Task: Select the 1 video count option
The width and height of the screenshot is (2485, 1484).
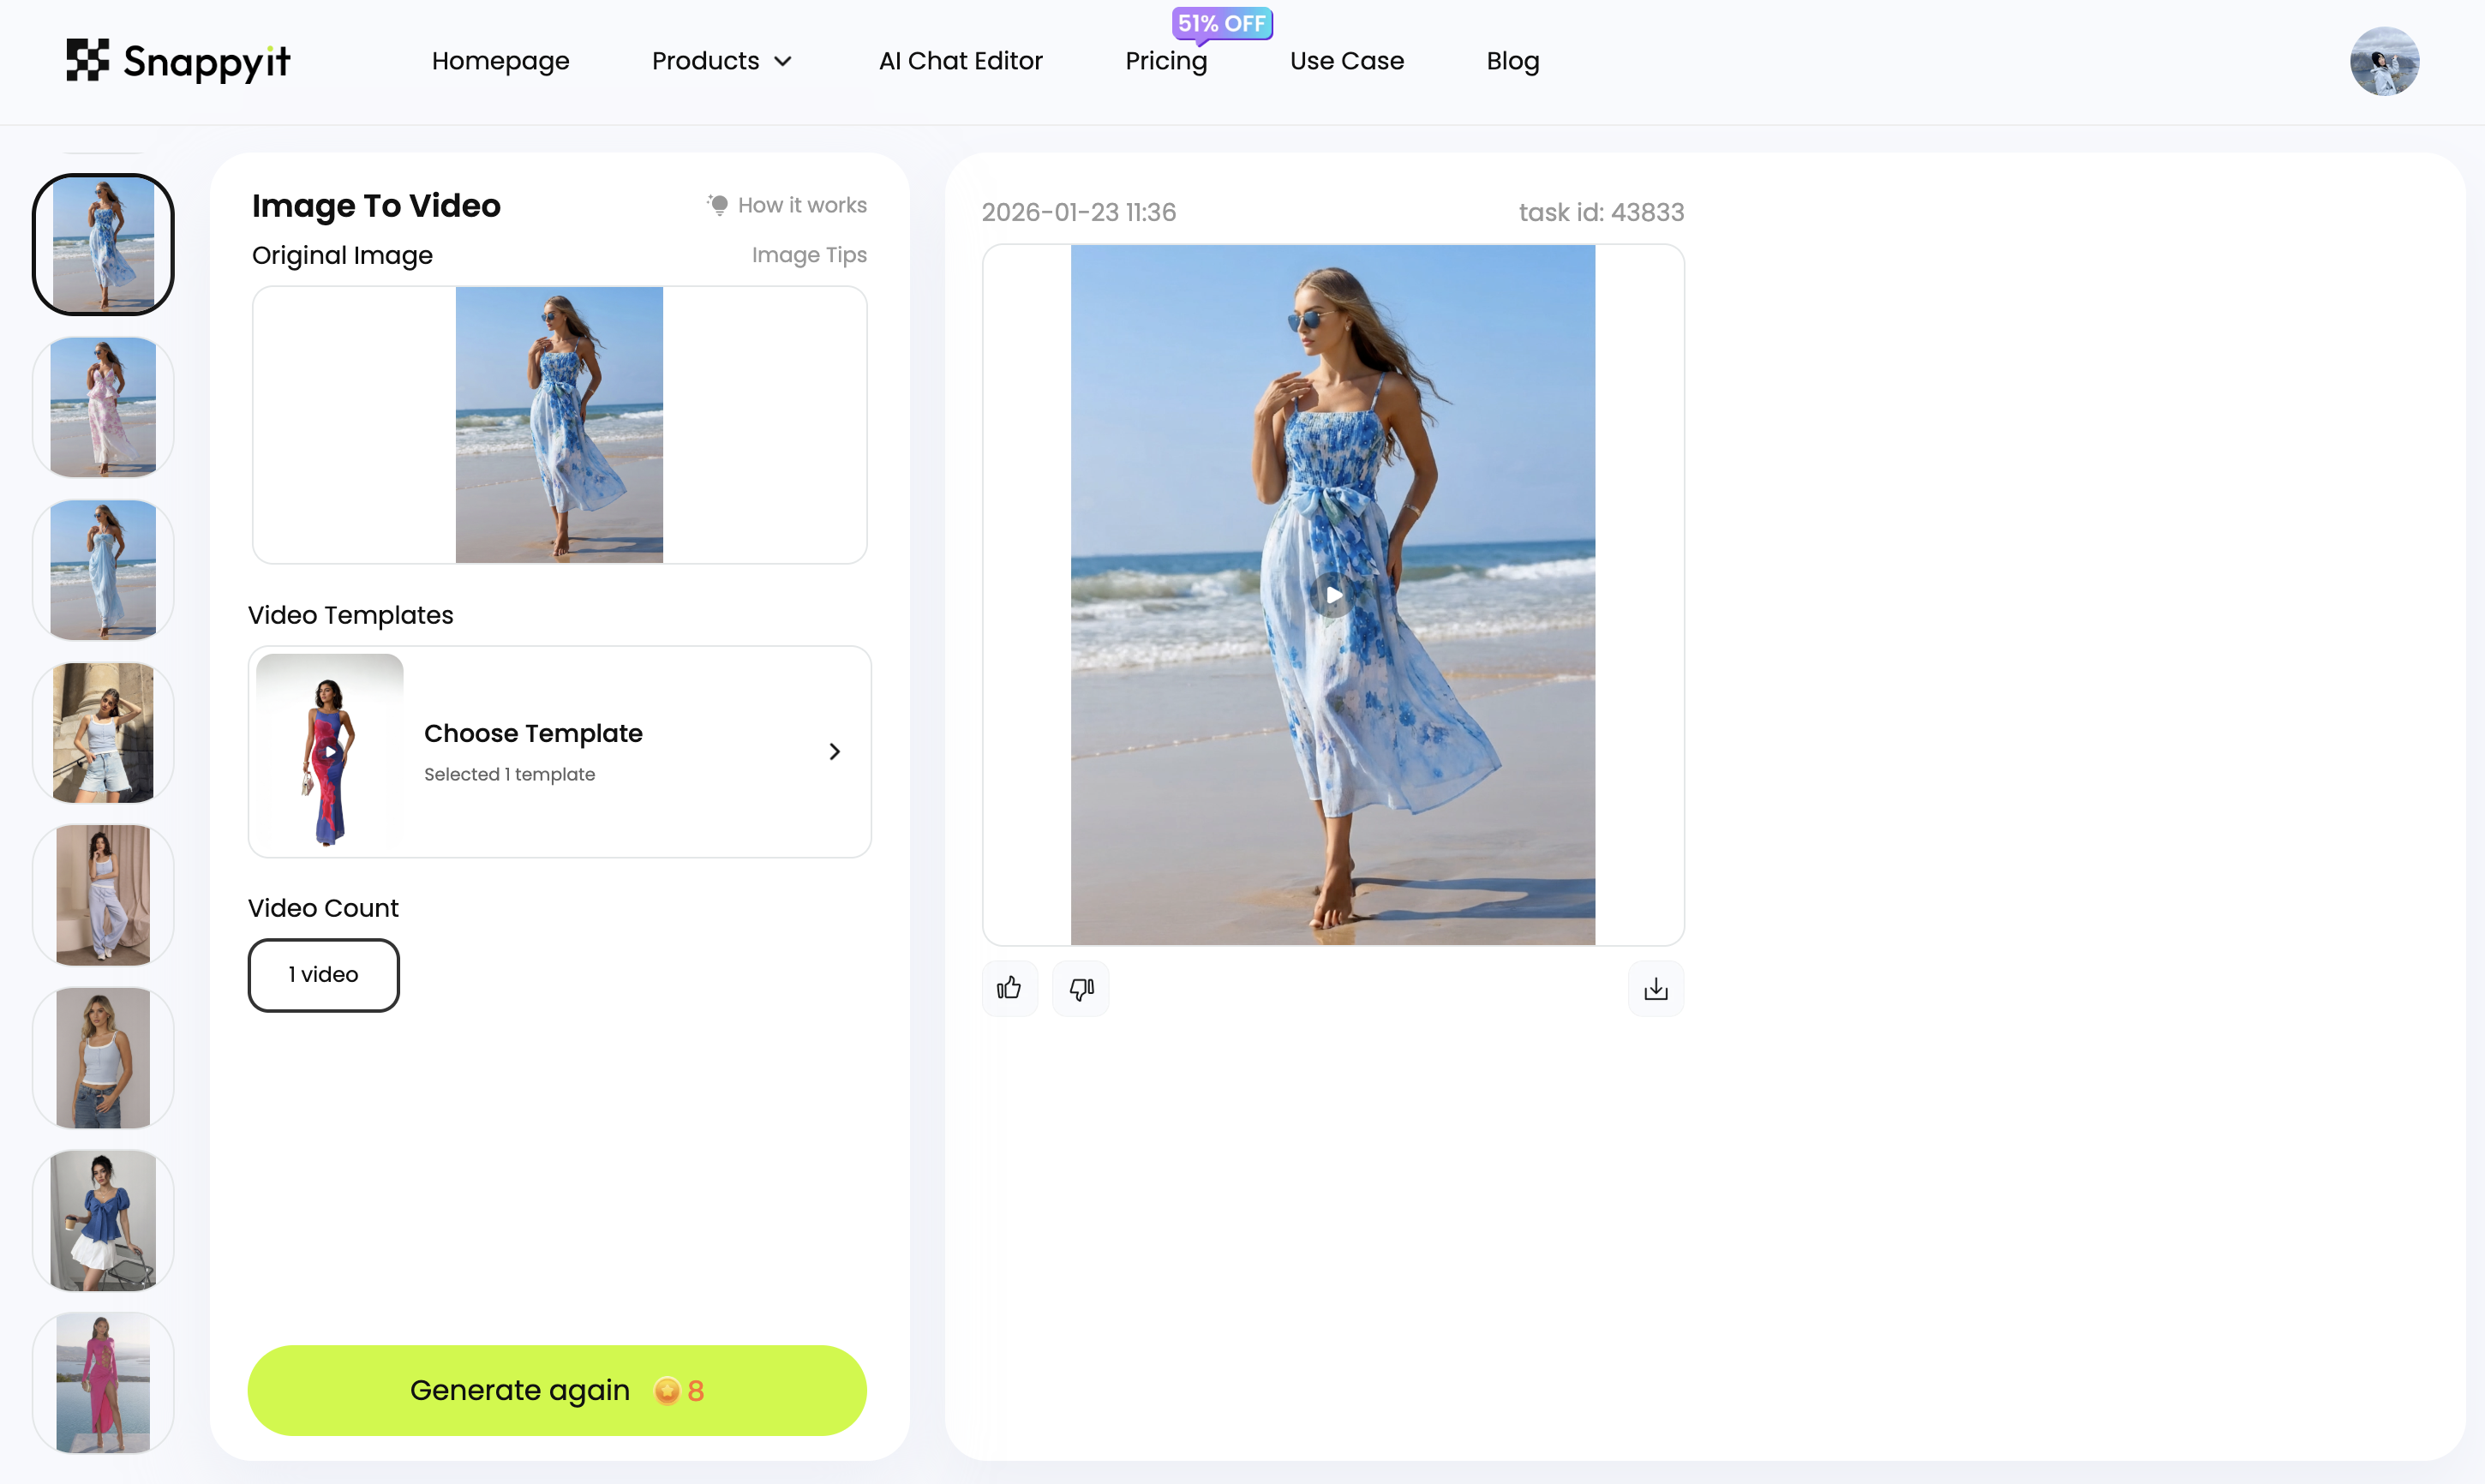Action: click(323, 975)
